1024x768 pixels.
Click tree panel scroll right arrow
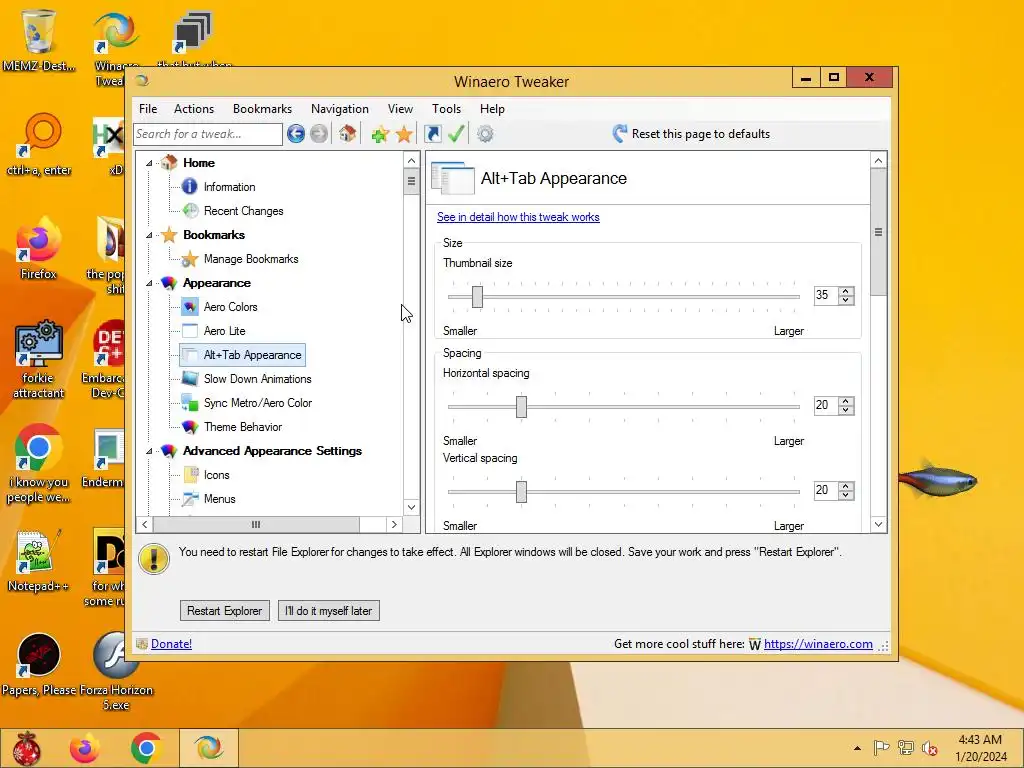tap(394, 524)
